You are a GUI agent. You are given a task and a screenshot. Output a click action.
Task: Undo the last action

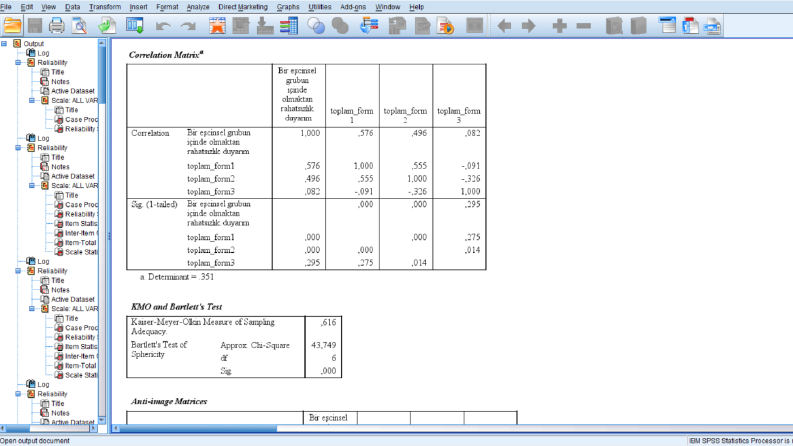click(x=163, y=26)
